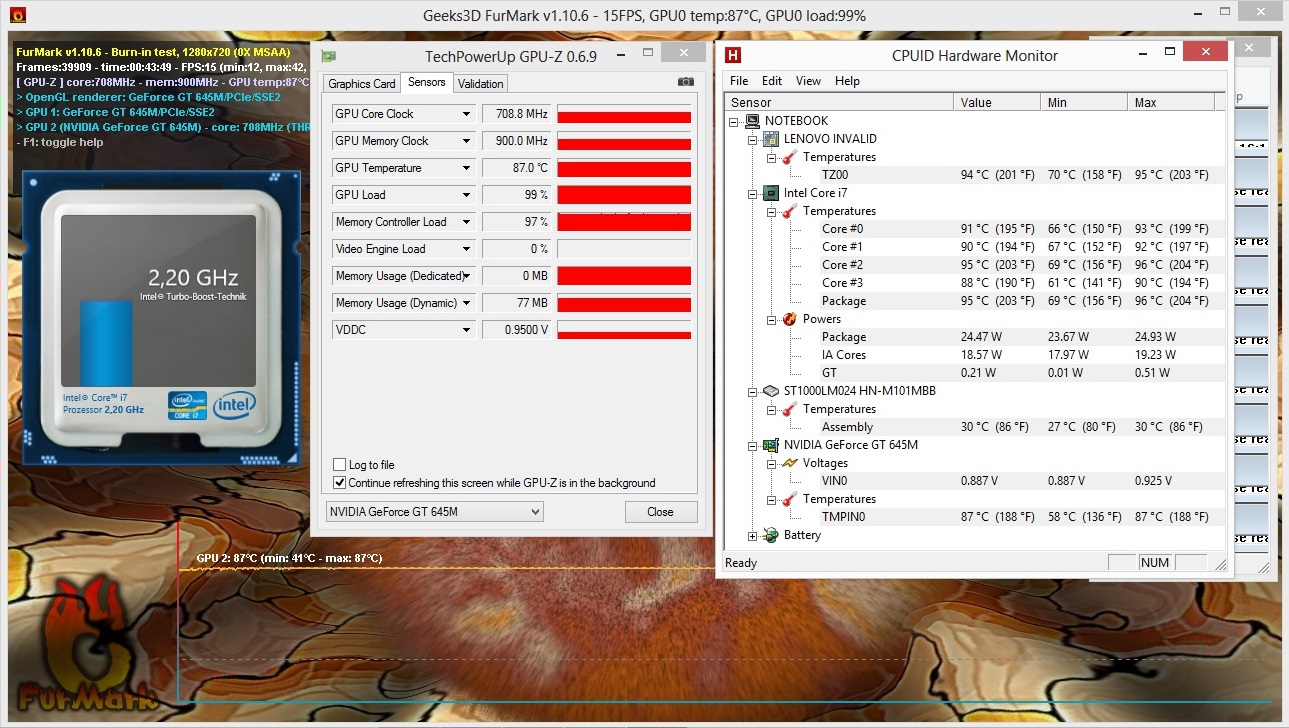Open the GPU Core Clock sensor dropdown

pos(466,114)
